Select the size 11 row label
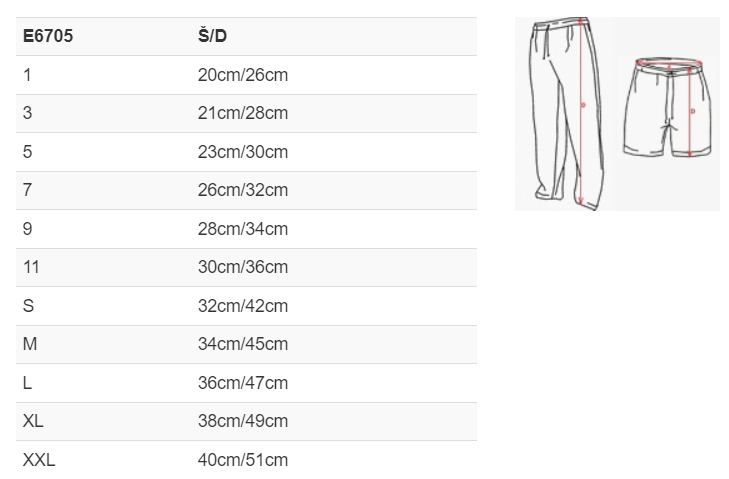This screenshot has width=729, height=479. coord(31,267)
